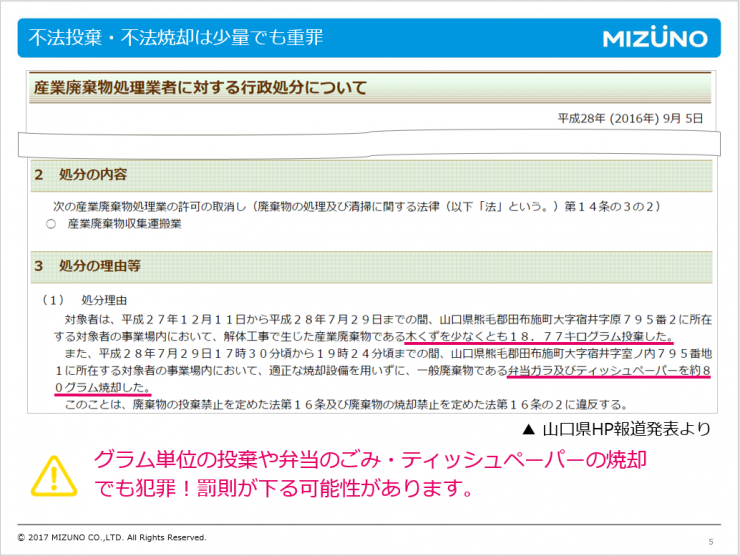Click section heading 3 処分の理由等

pos(87,266)
